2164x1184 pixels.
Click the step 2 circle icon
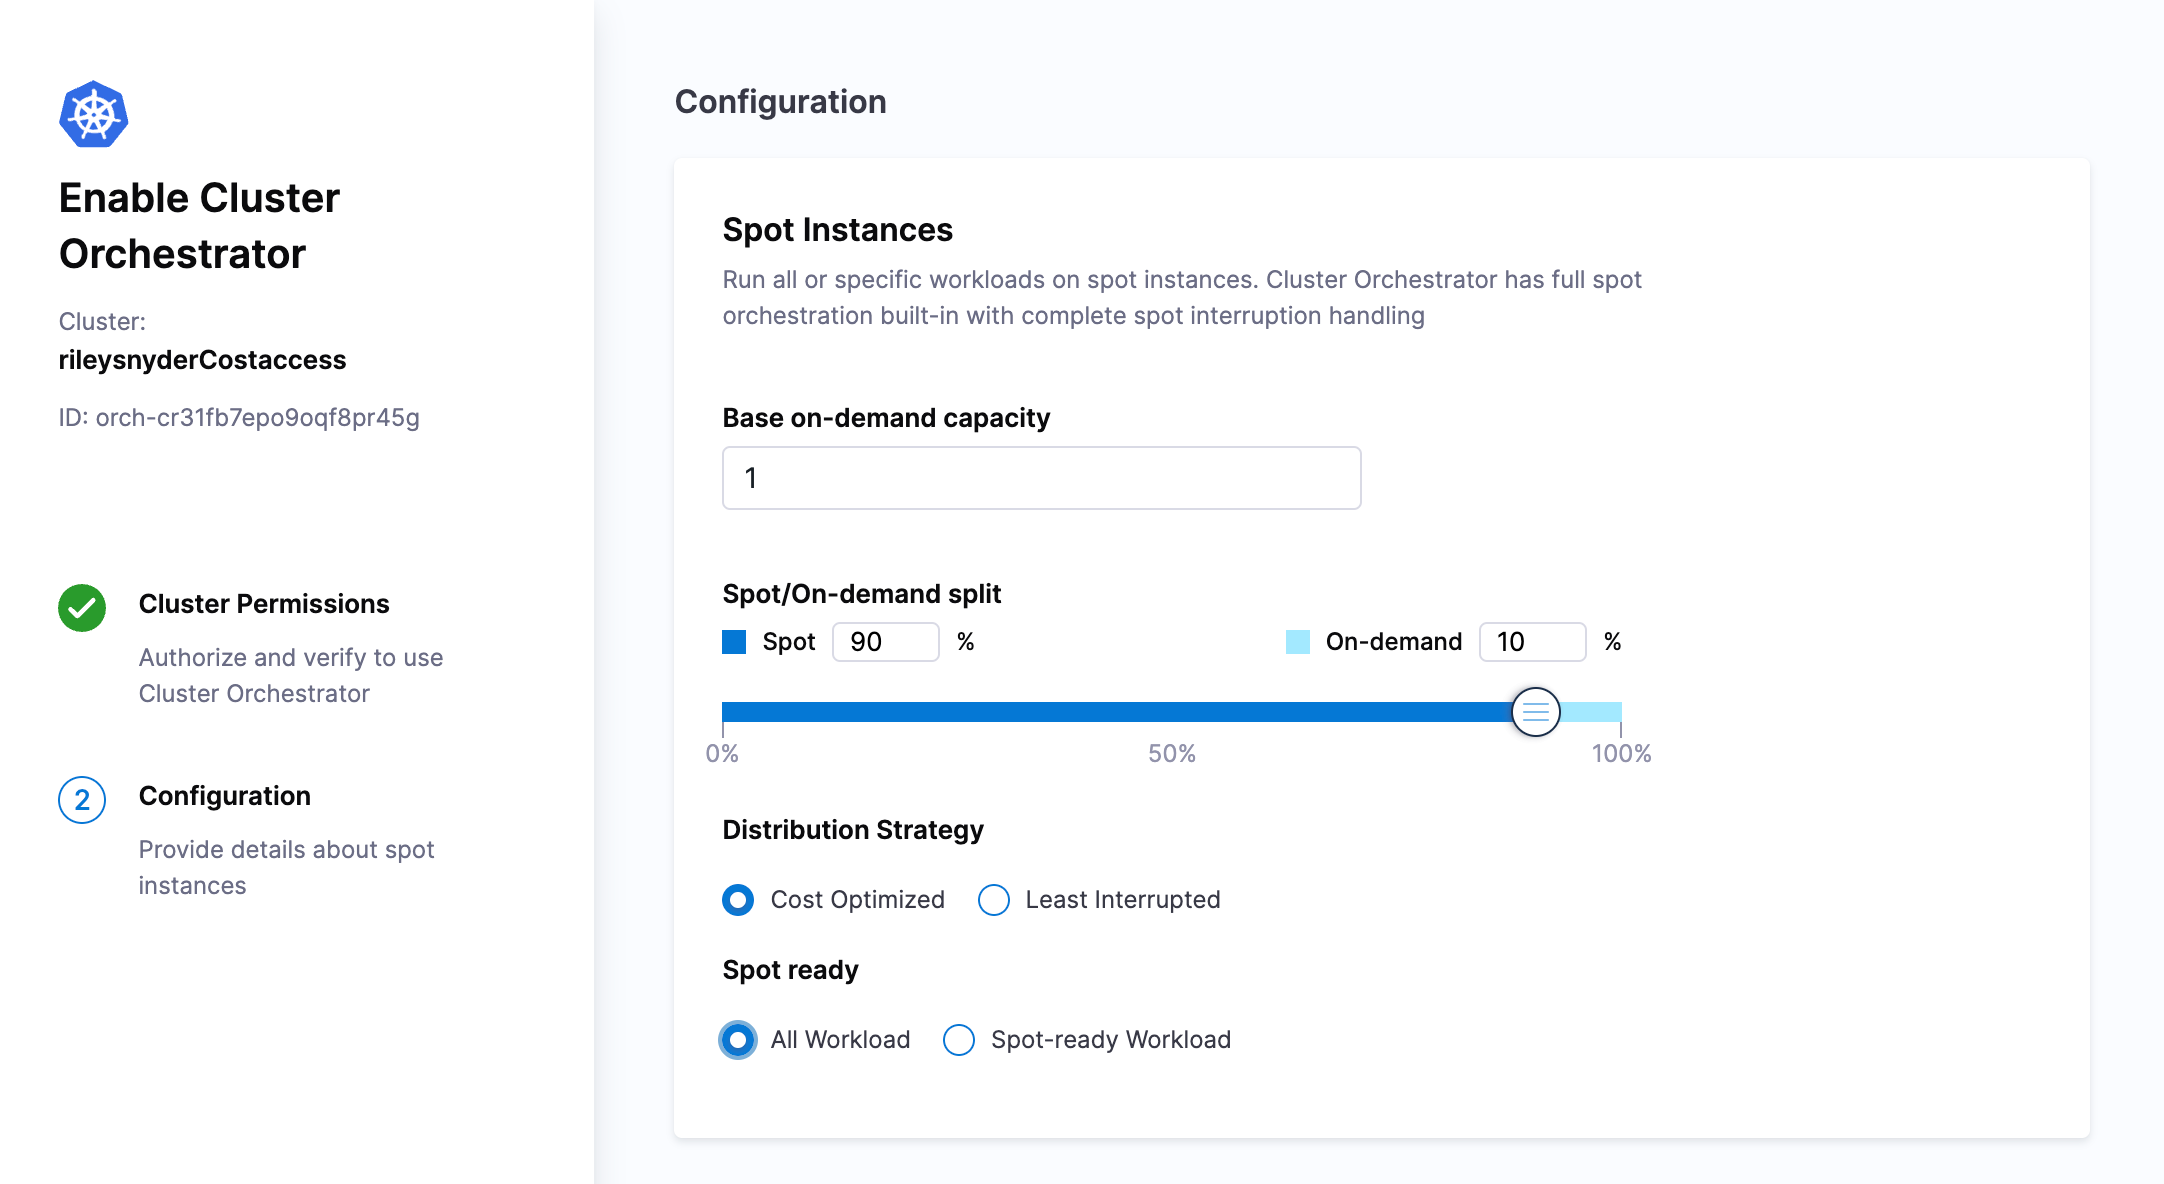(82, 800)
